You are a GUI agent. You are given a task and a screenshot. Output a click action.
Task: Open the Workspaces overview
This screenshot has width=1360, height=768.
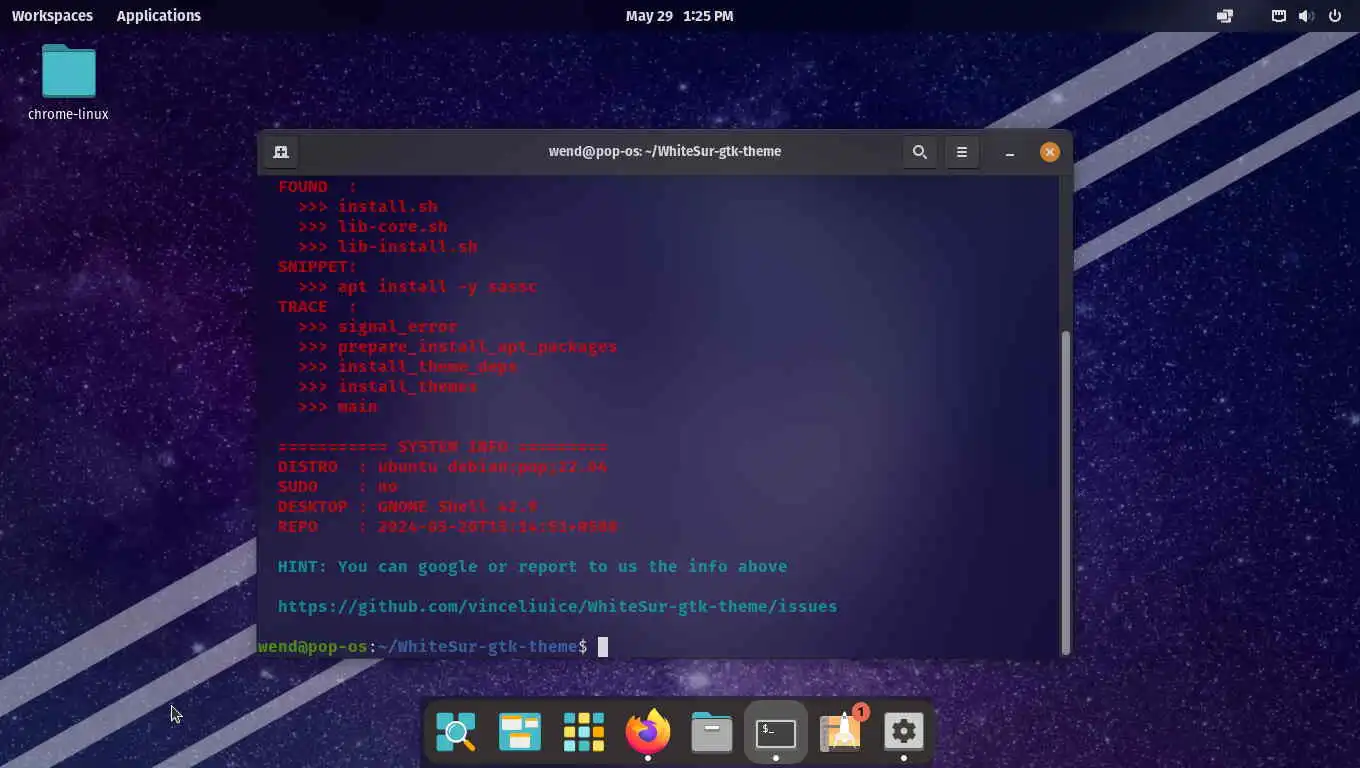pyautogui.click(x=52, y=16)
